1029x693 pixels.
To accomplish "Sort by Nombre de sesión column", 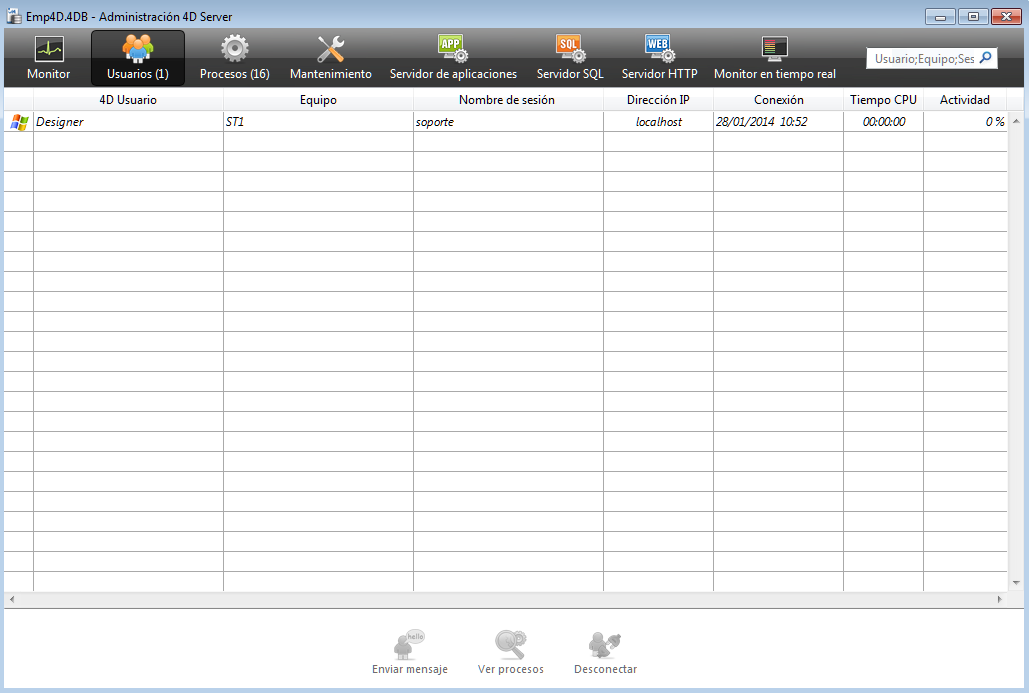I will click(x=507, y=100).
